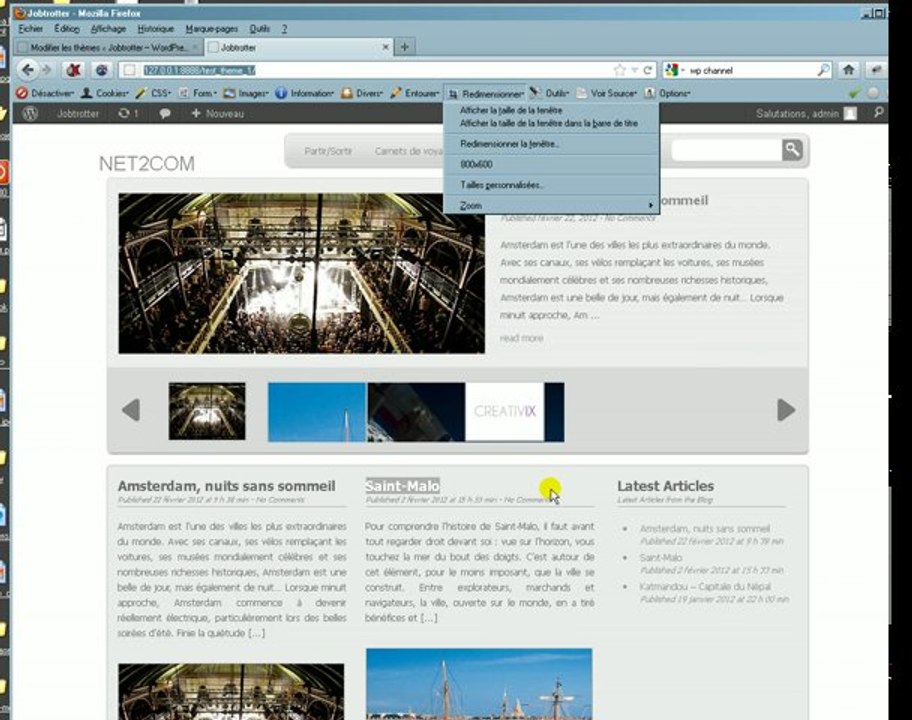Open comments bubble in the admin bar

(165, 113)
